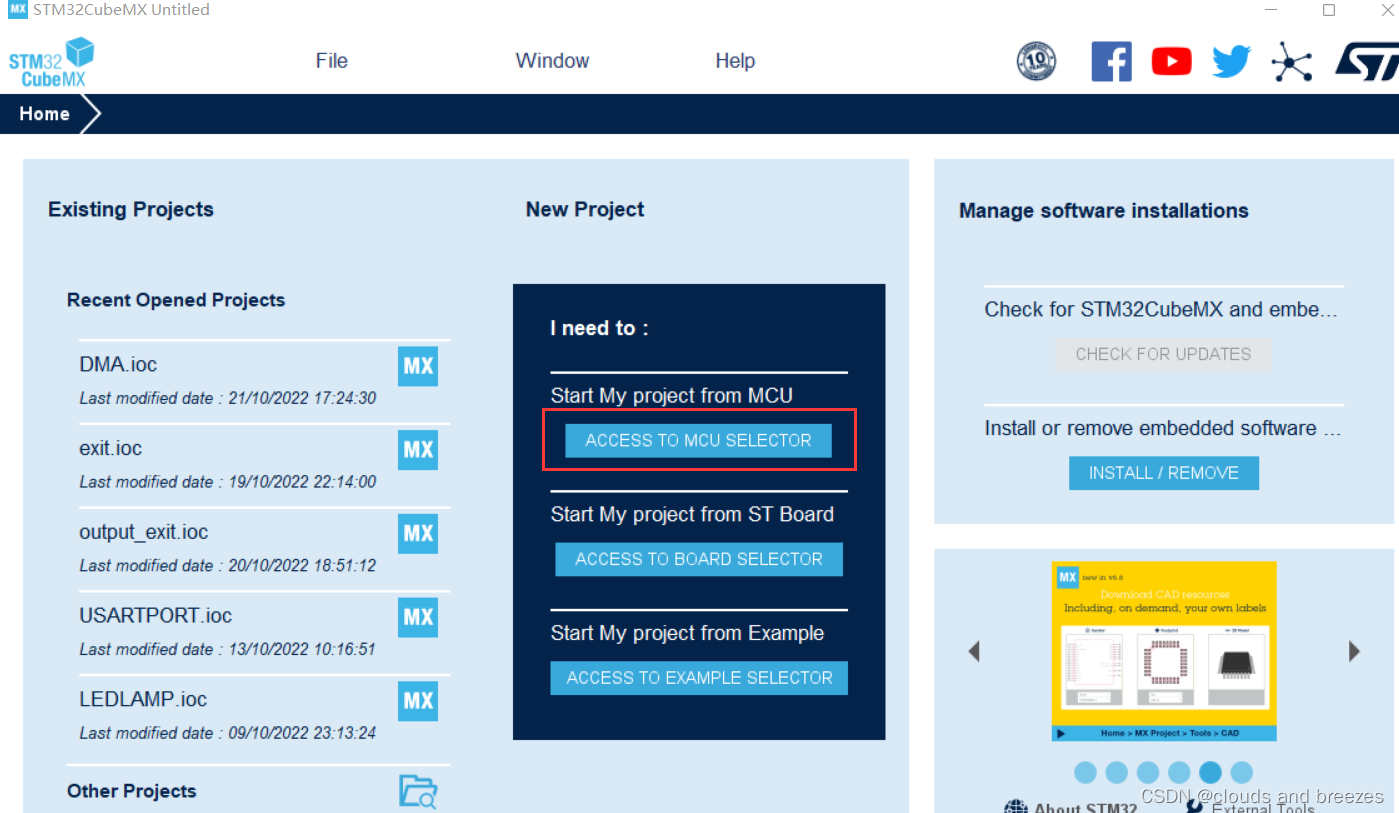
Task: Click the STM32CubeMX logo
Action: tap(51, 63)
